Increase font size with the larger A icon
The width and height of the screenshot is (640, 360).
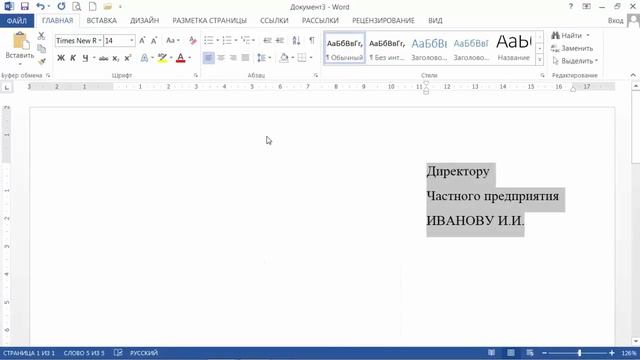click(x=142, y=40)
